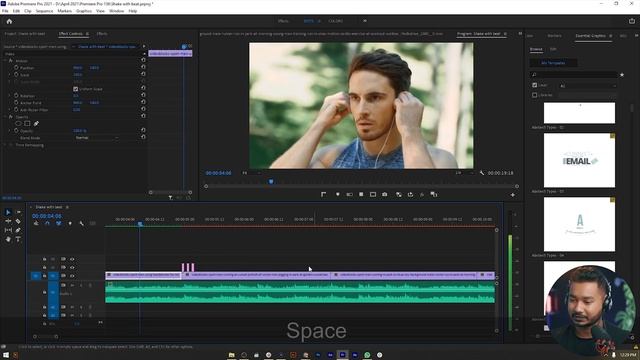Image resolution: width=640 pixels, height=360 pixels.
Task: Toggle animation stopwatch for Rotation
Action: [16, 96]
